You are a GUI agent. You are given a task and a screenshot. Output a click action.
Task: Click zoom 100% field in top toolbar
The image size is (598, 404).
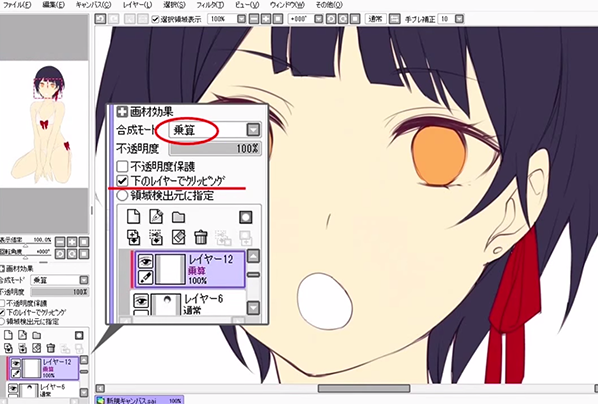(x=222, y=19)
